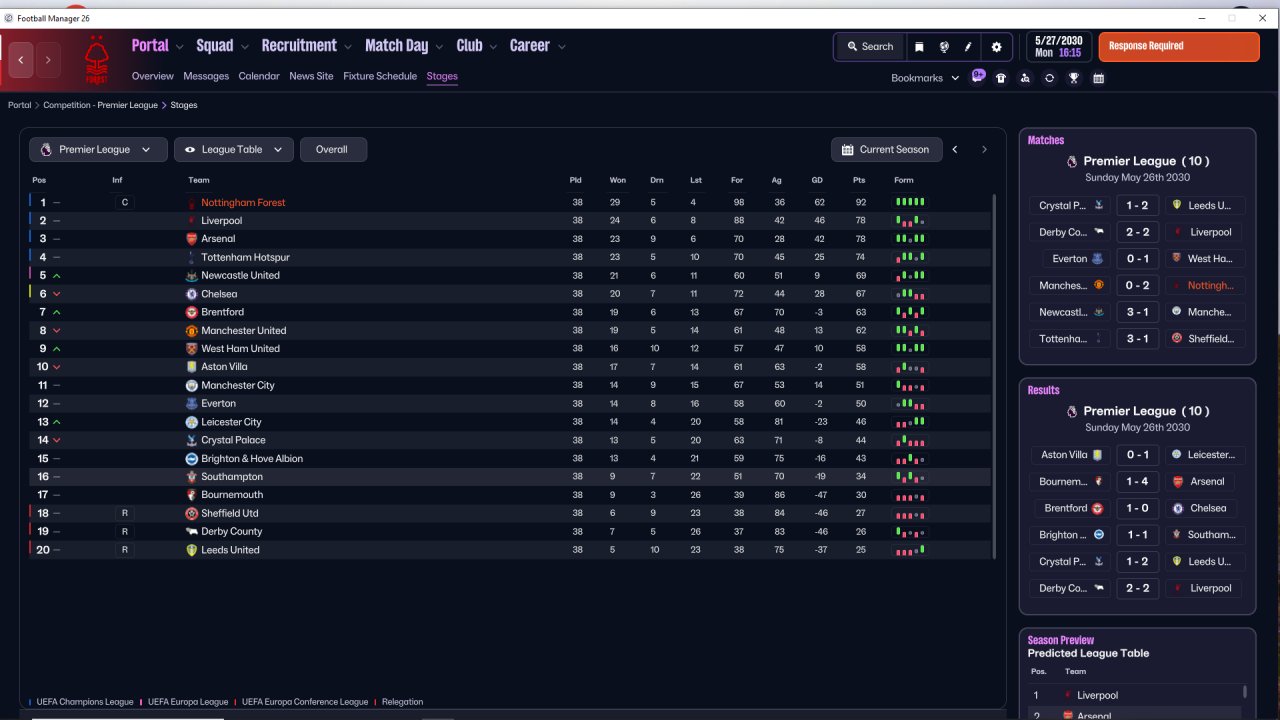Click the Liverpool badge in league table

point(192,221)
